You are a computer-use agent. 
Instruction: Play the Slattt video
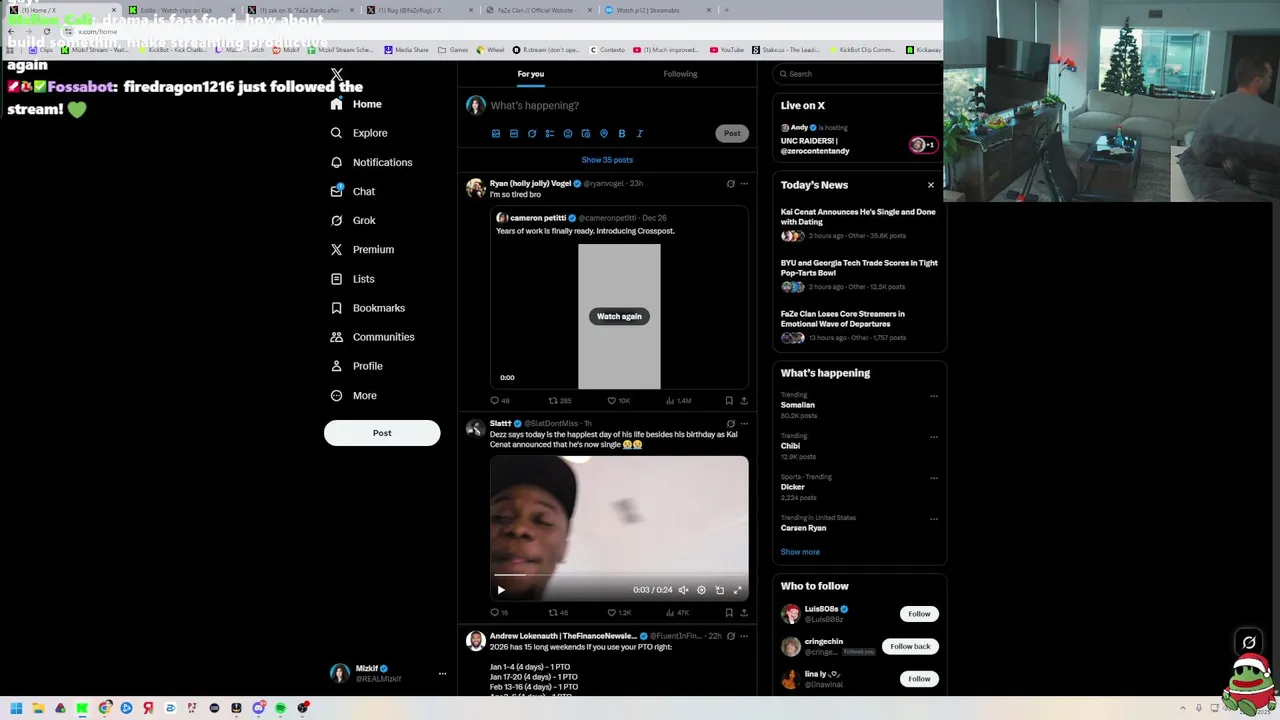coord(501,590)
